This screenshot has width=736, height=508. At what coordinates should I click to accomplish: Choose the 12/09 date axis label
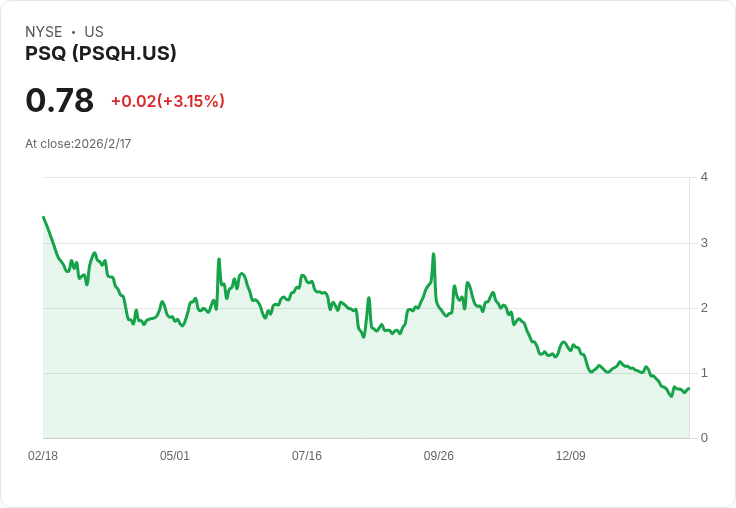571,456
